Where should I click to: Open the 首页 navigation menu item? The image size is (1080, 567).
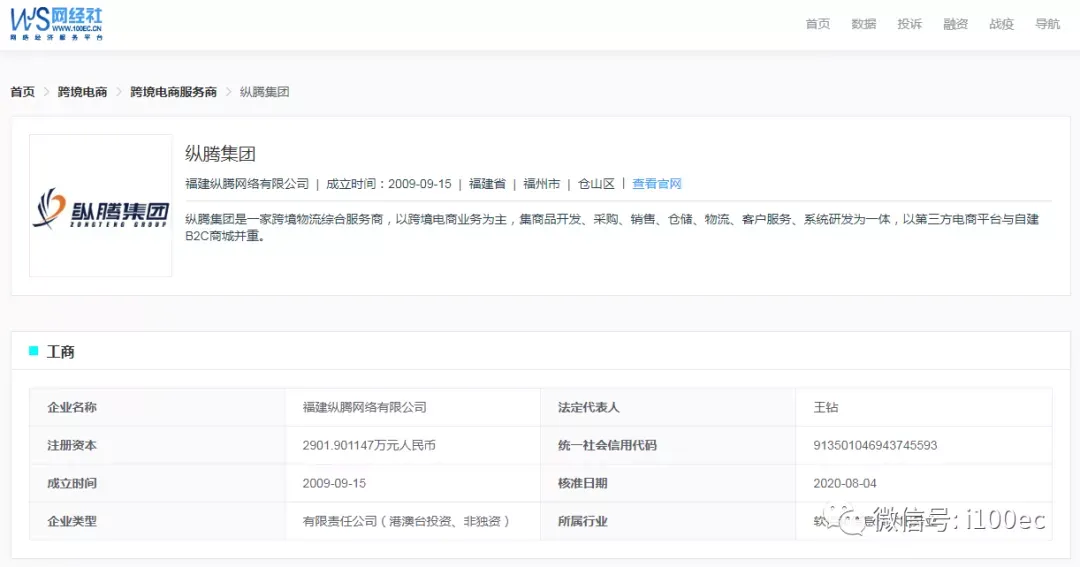[818, 24]
